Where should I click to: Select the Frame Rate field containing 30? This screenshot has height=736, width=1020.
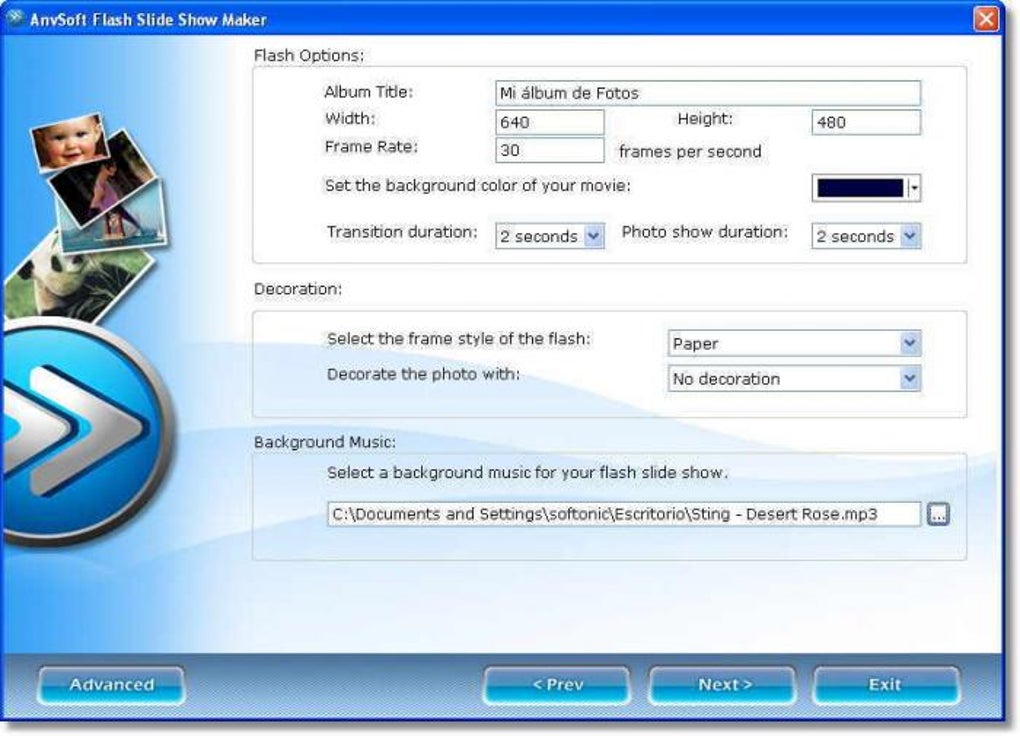pyautogui.click(x=548, y=151)
